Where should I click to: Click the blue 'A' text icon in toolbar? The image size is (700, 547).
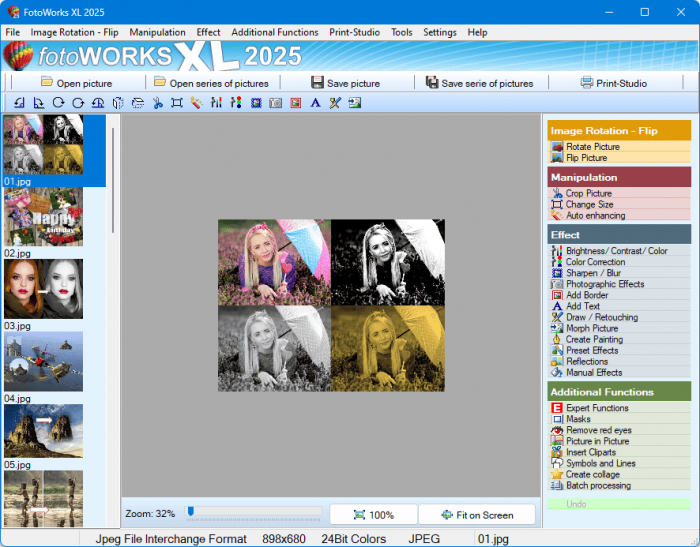click(315, 103)
